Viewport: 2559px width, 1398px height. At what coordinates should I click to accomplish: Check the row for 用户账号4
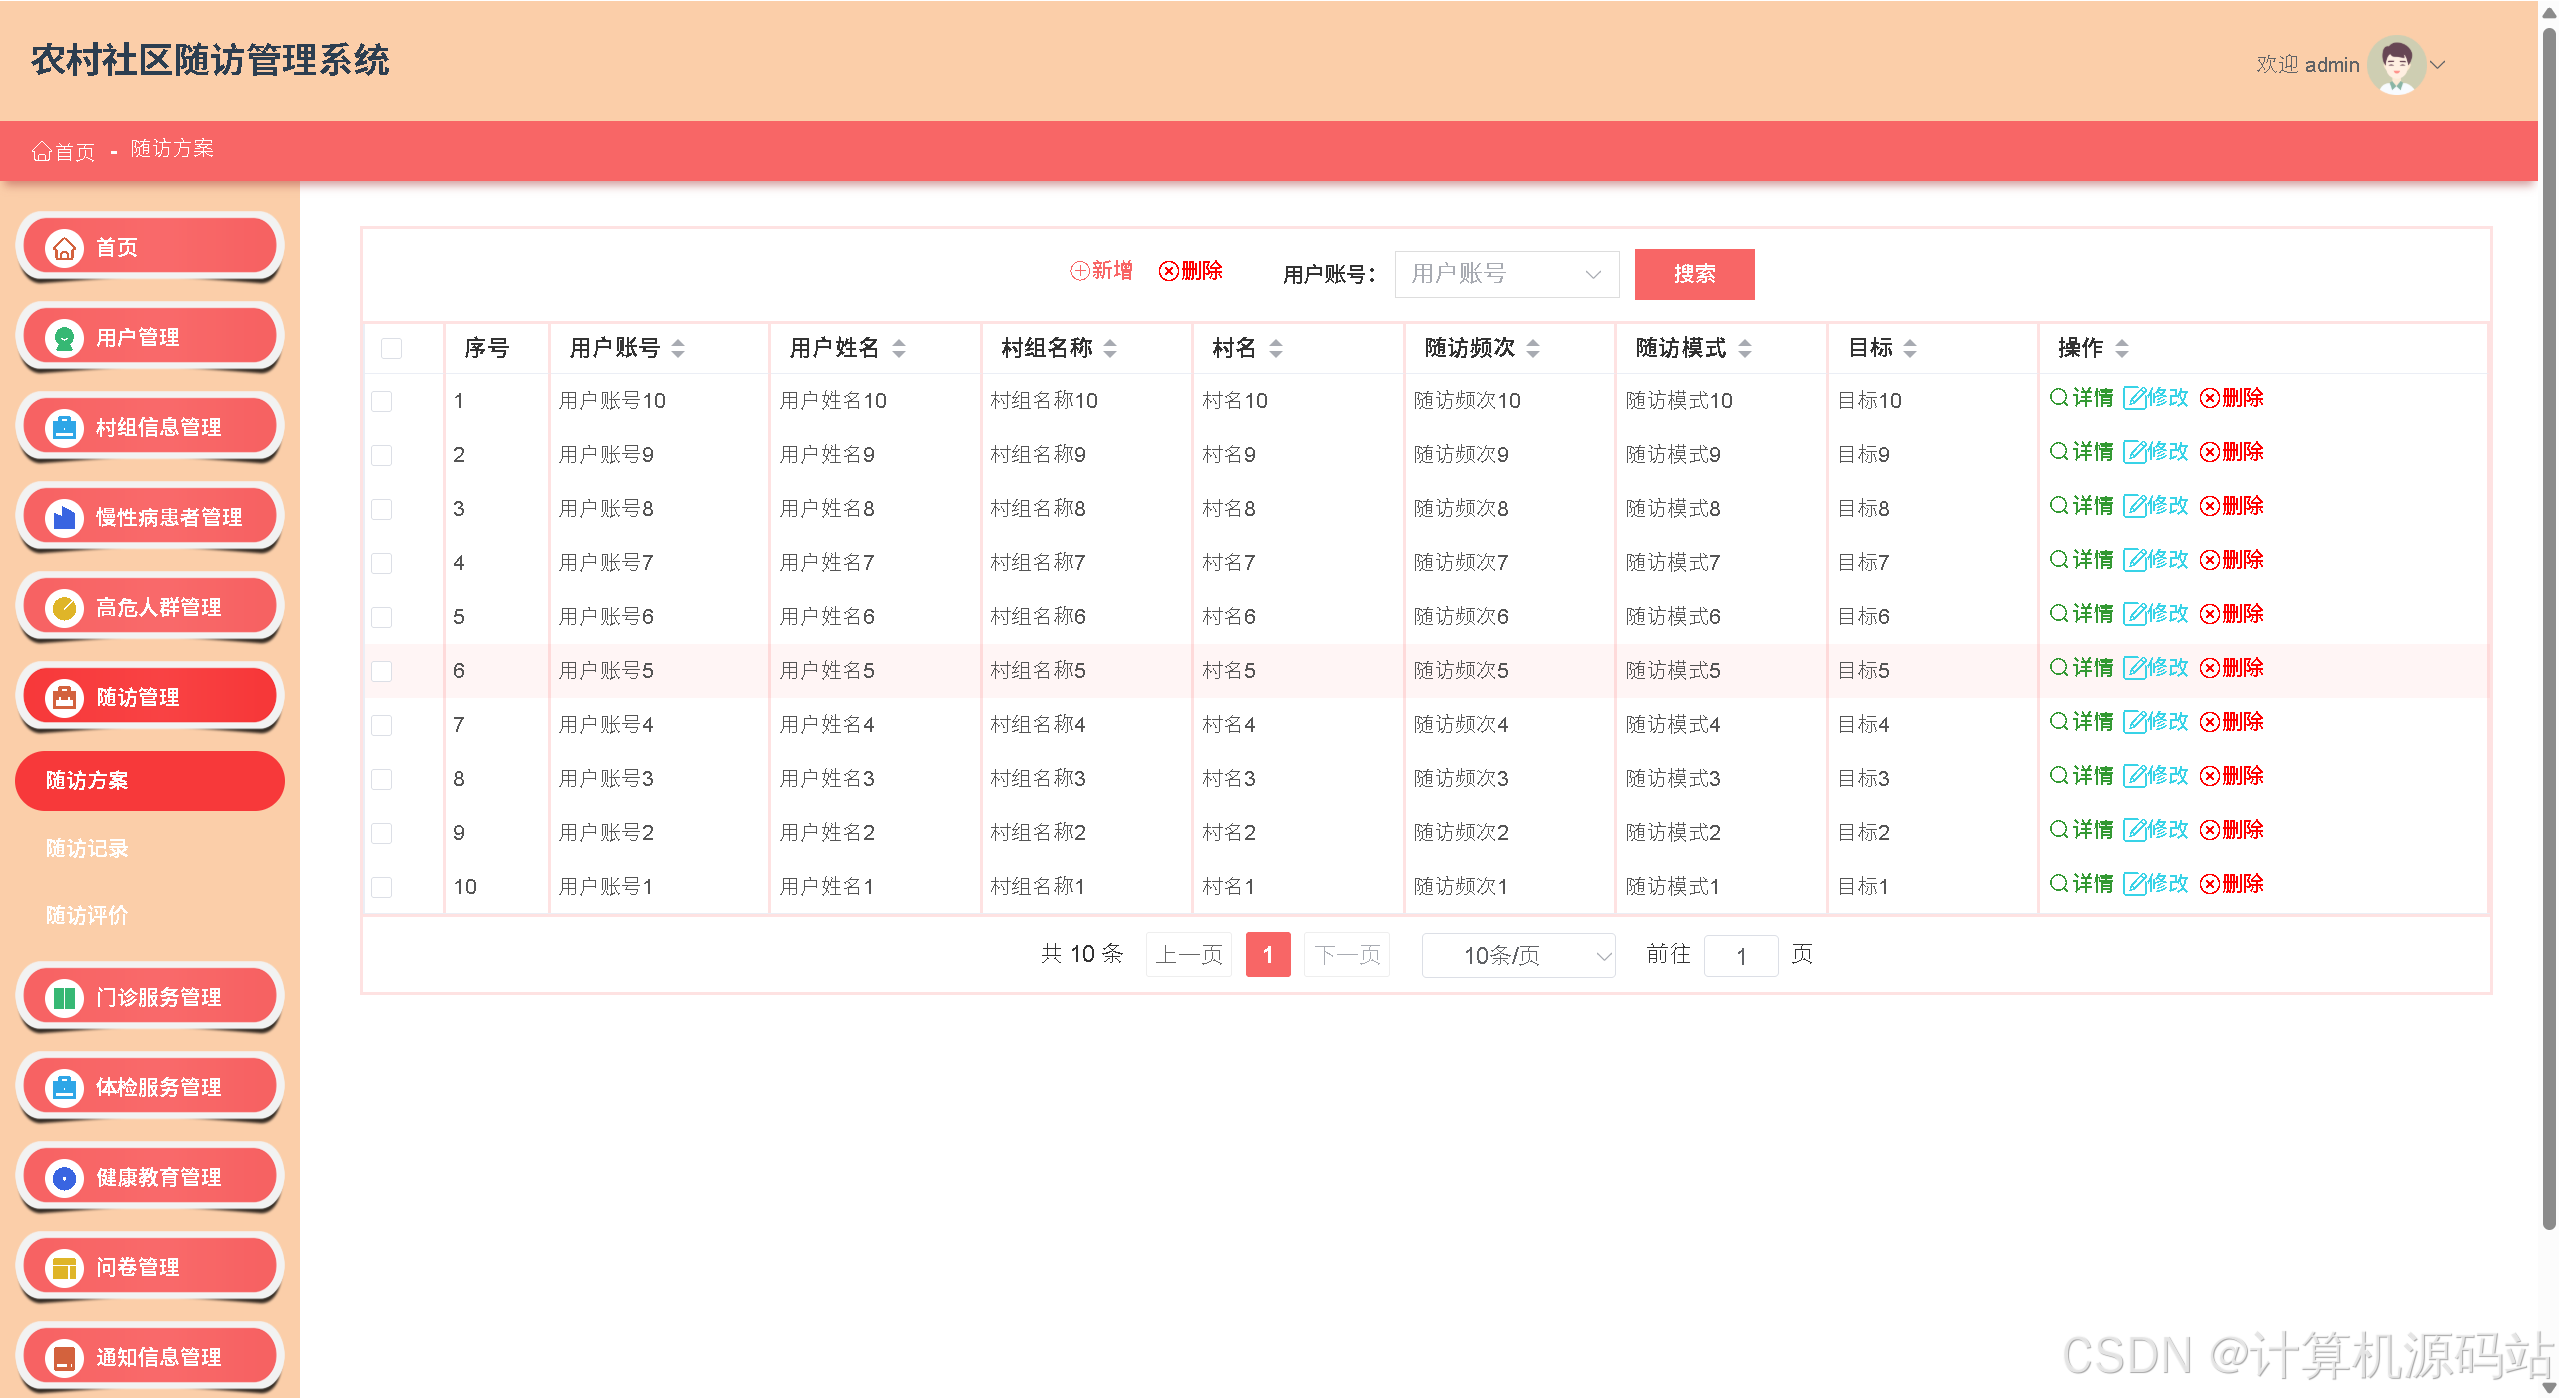pos(381,725)
